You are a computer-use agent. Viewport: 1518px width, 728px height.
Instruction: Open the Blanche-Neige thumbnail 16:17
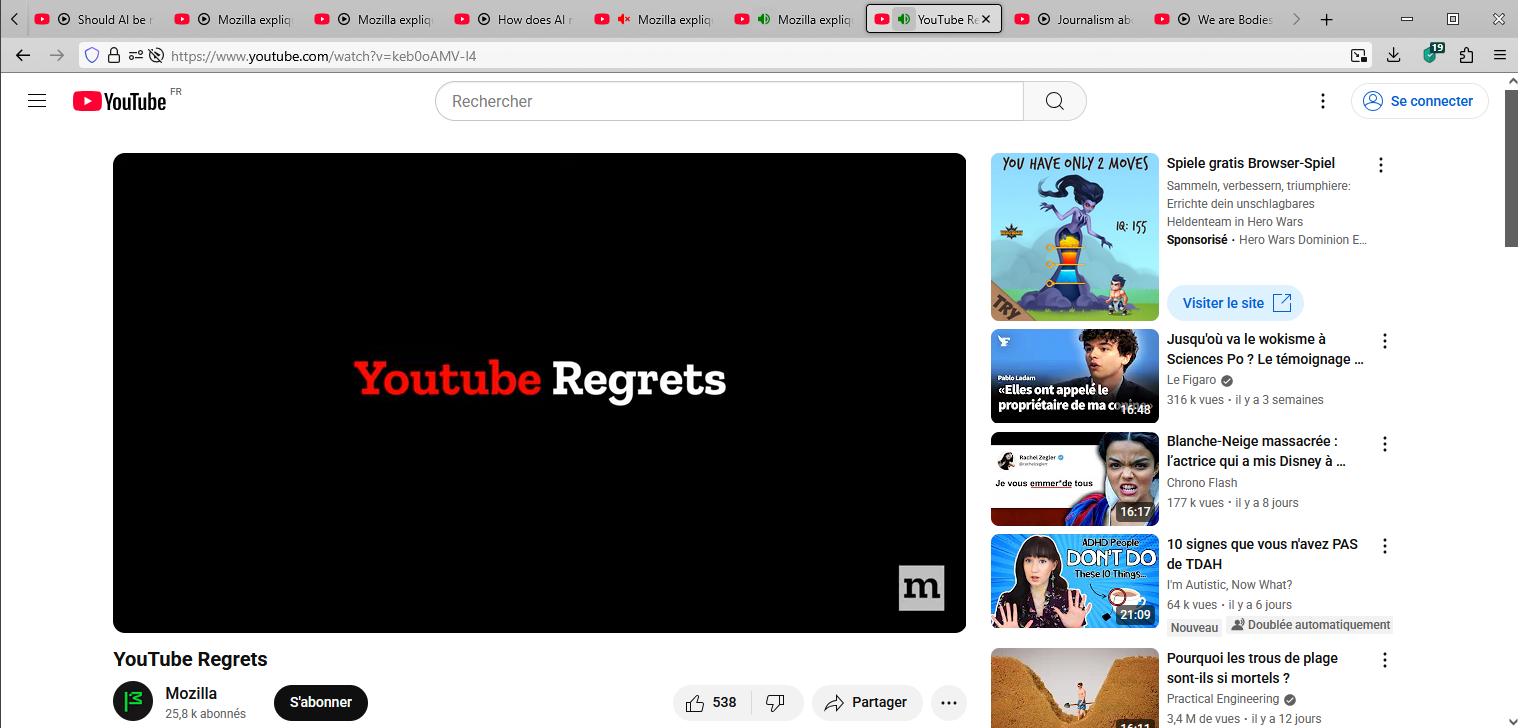tap(1075, 479)
